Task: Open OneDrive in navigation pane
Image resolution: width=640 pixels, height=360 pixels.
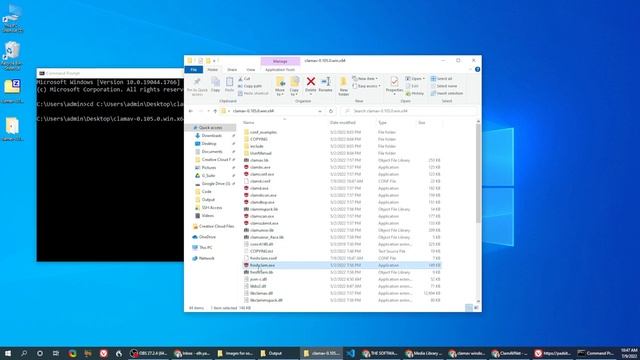Action: (207, 237)
